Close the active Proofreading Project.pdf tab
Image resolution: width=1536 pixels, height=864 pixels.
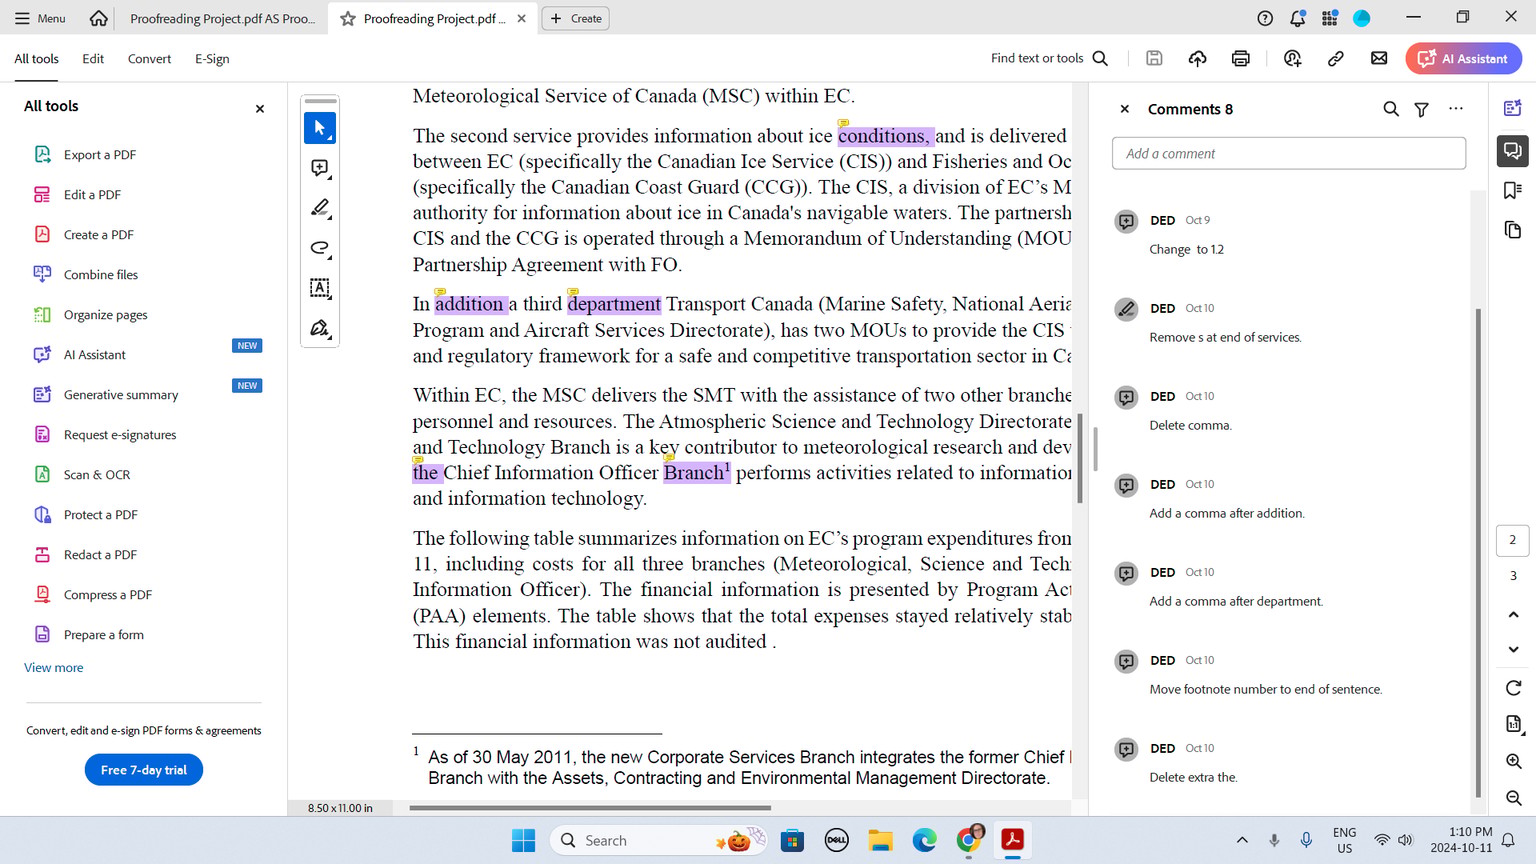[522, 18]
